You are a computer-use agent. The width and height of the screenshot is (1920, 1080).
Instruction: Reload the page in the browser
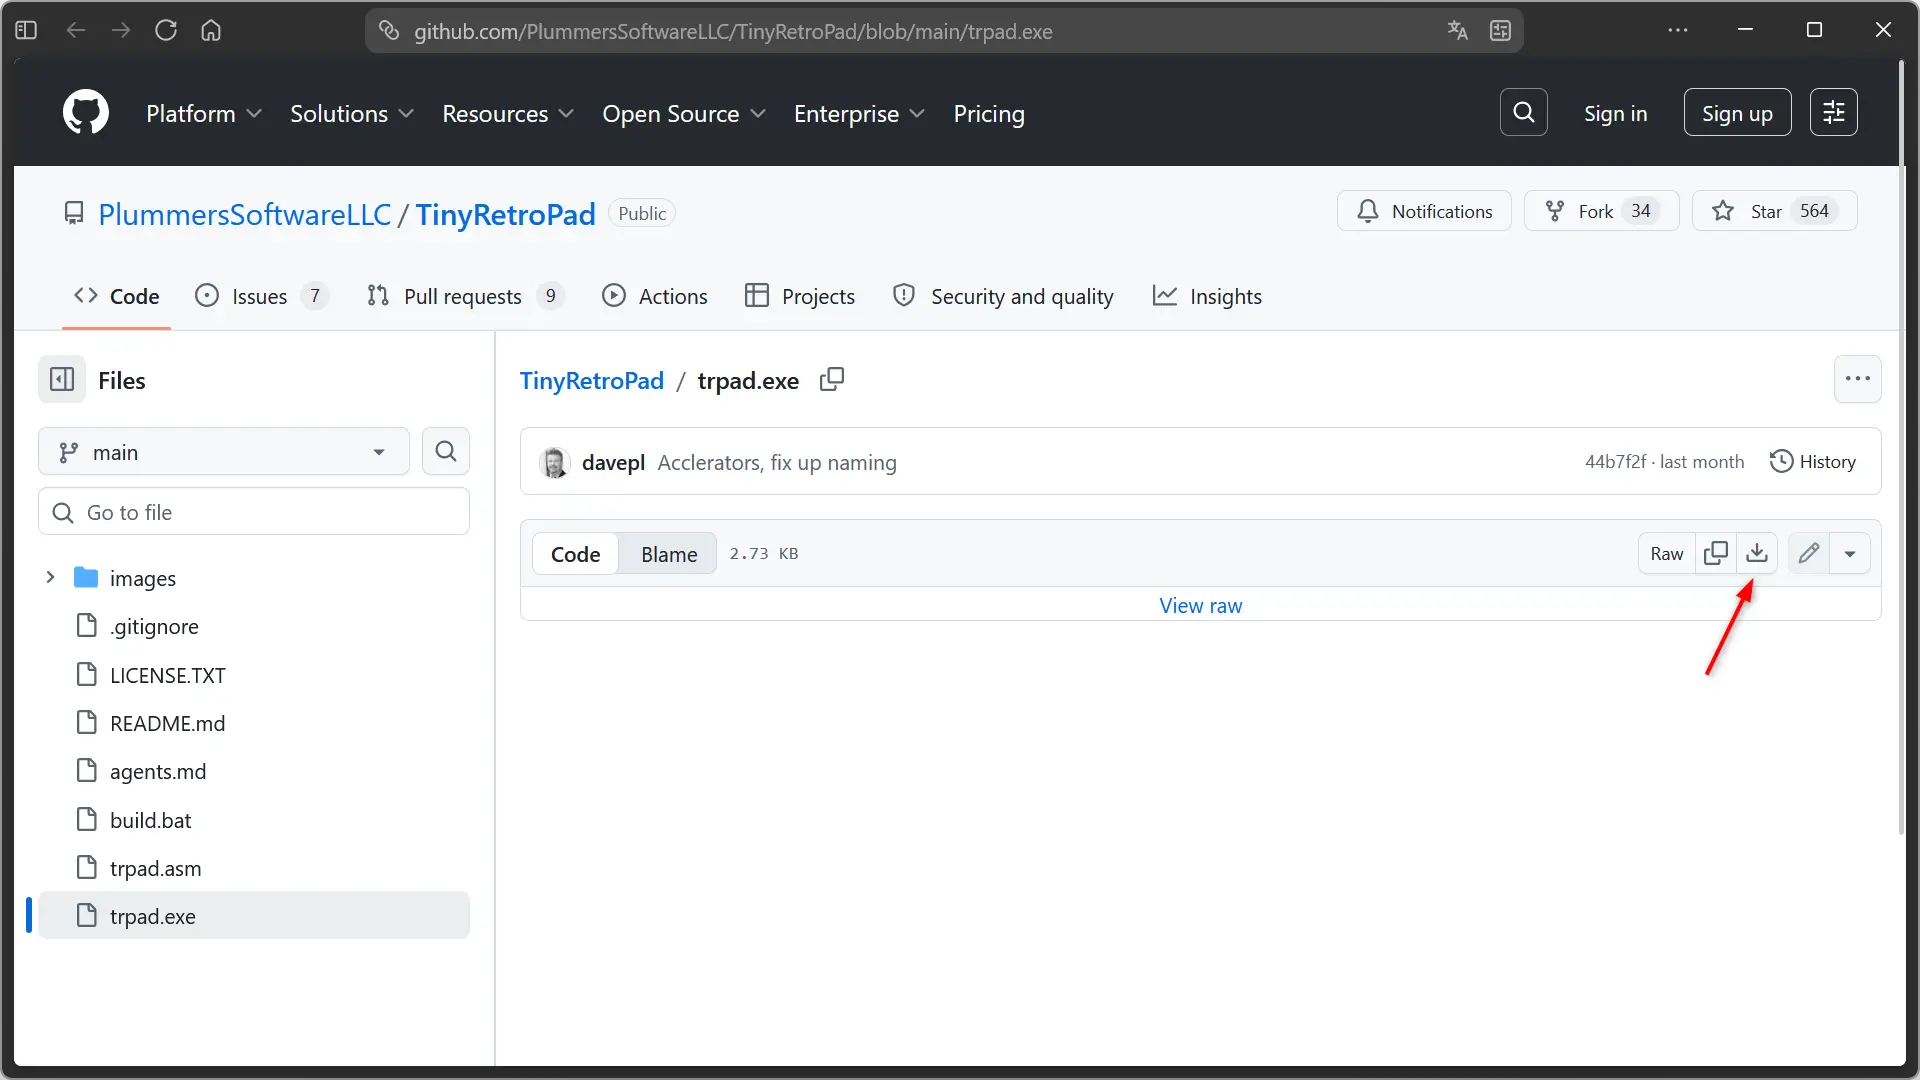click(166, 30)
